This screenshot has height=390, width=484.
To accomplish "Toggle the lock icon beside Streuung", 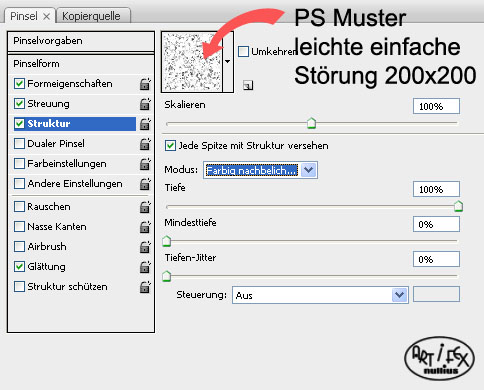I will pos(145,104).
